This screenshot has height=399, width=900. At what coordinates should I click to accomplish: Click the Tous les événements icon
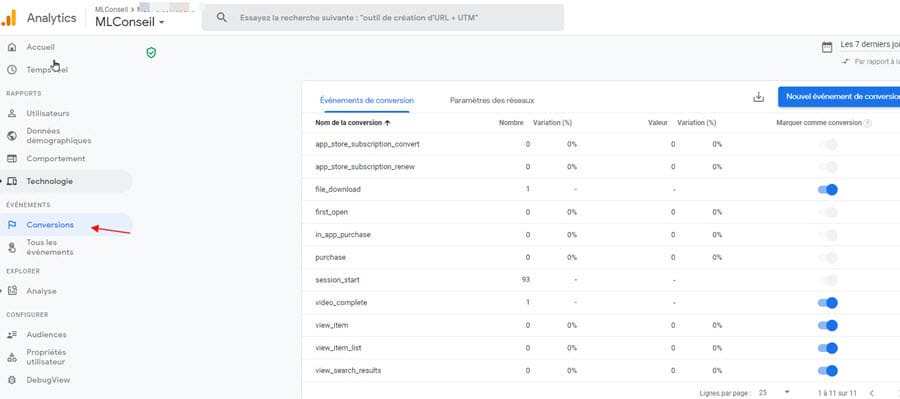11,247
